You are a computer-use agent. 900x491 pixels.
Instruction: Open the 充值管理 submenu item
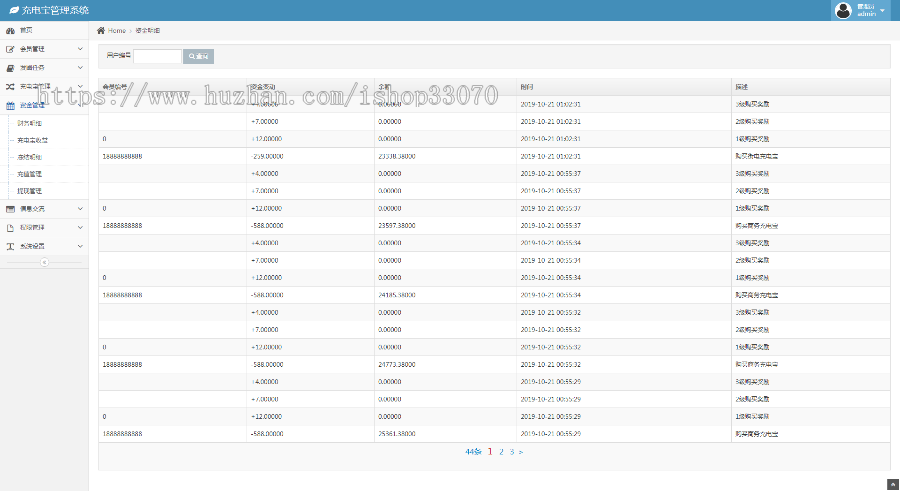(29, 174)
